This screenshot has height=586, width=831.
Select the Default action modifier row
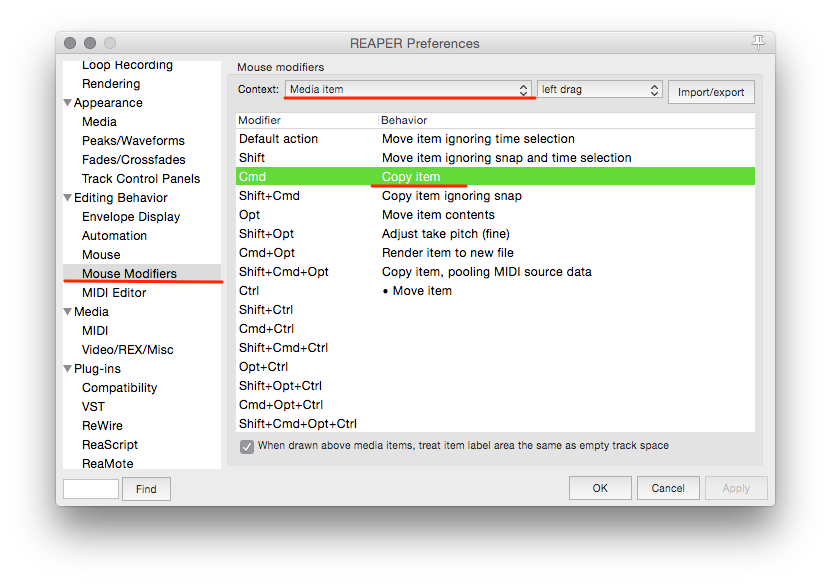point(496,139)
